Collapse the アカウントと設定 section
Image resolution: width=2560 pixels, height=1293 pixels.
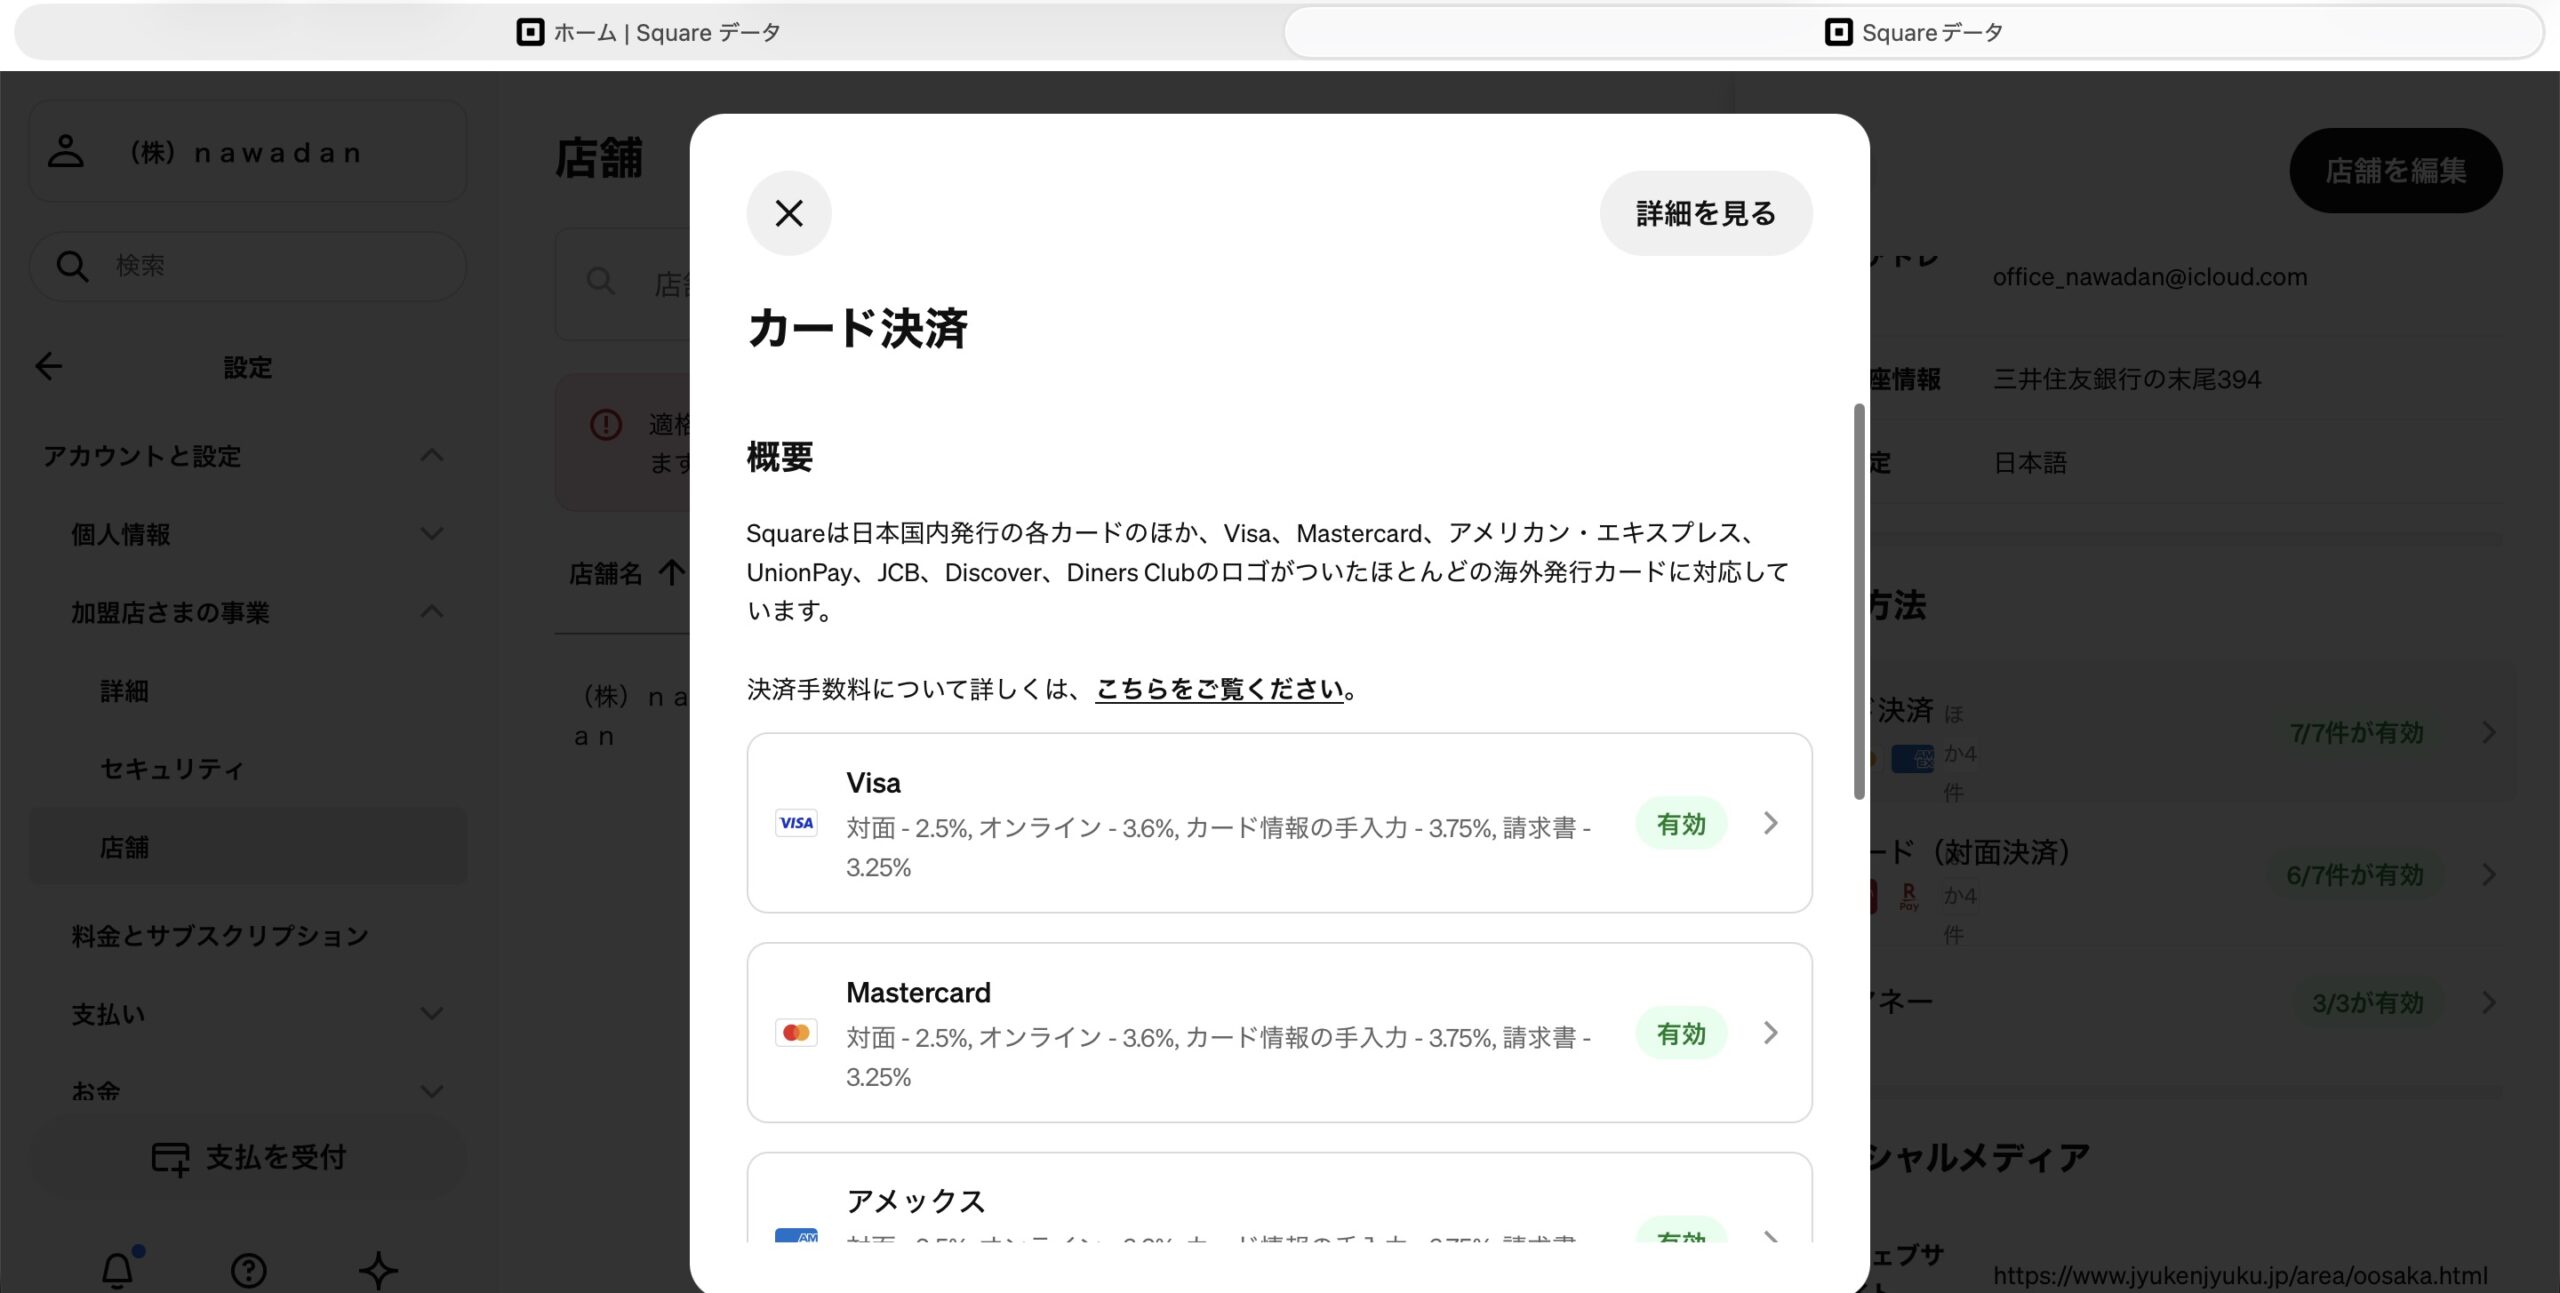pos(431,456)
